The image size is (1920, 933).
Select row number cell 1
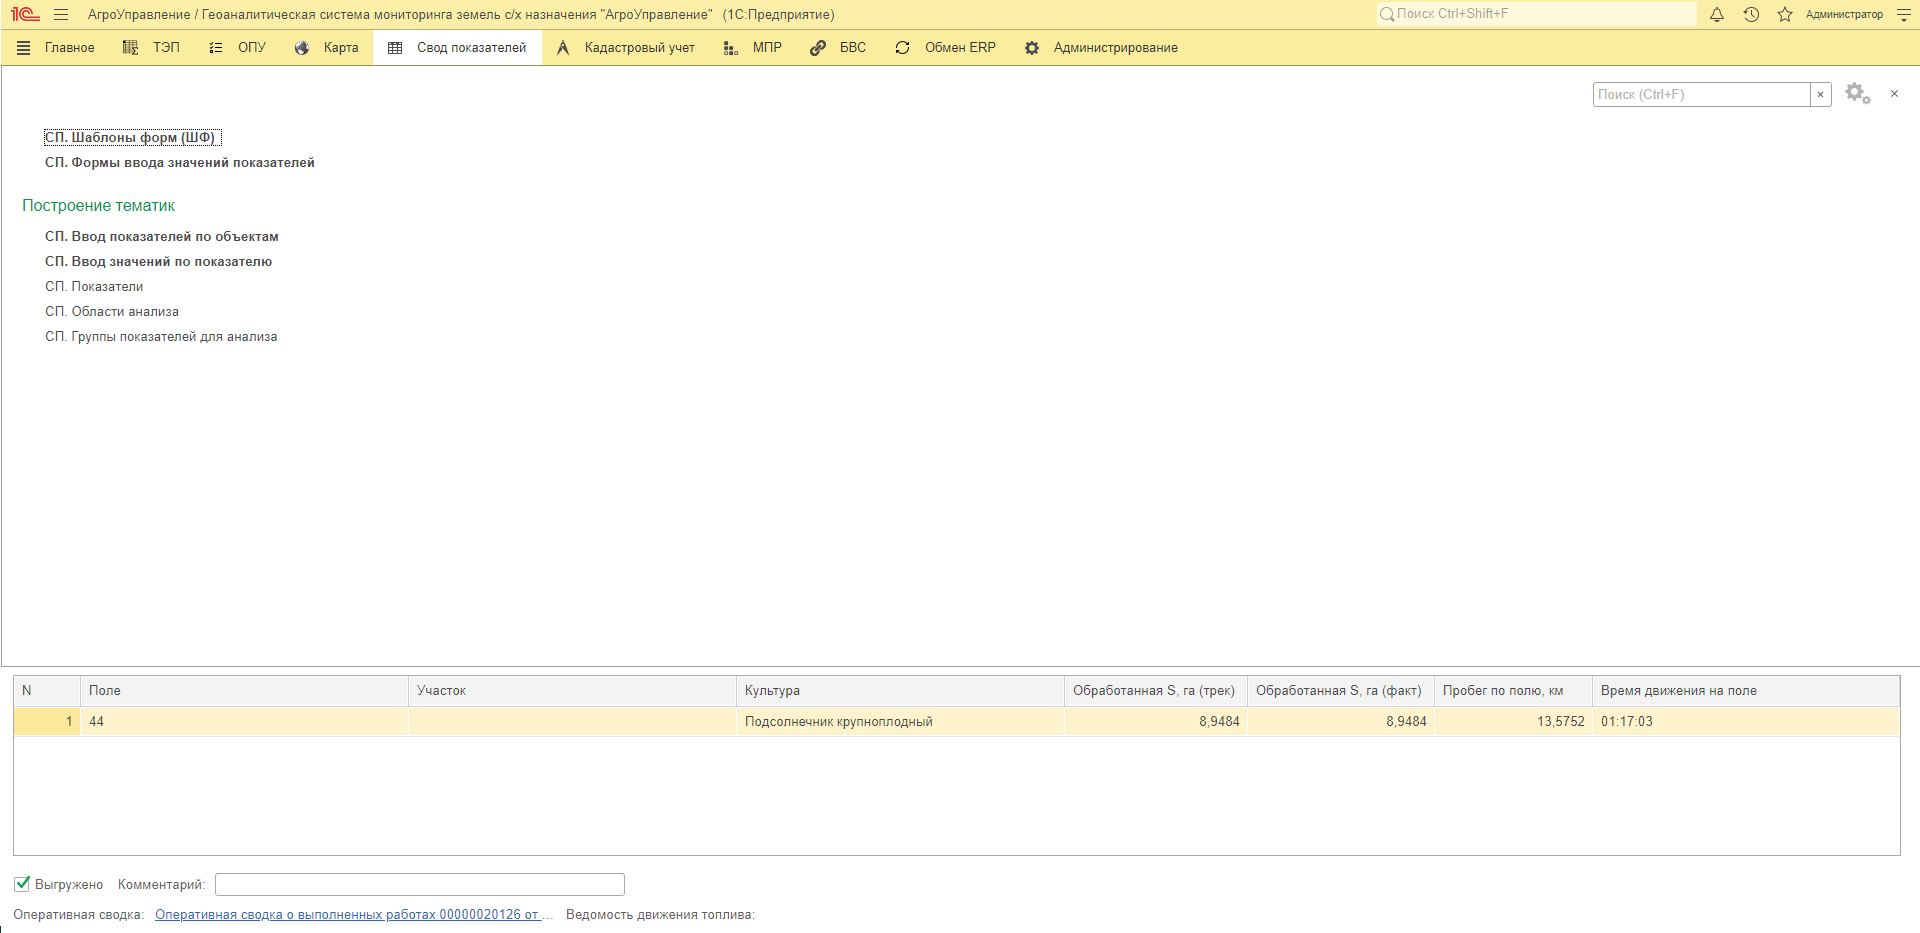(x=46, y=722)
